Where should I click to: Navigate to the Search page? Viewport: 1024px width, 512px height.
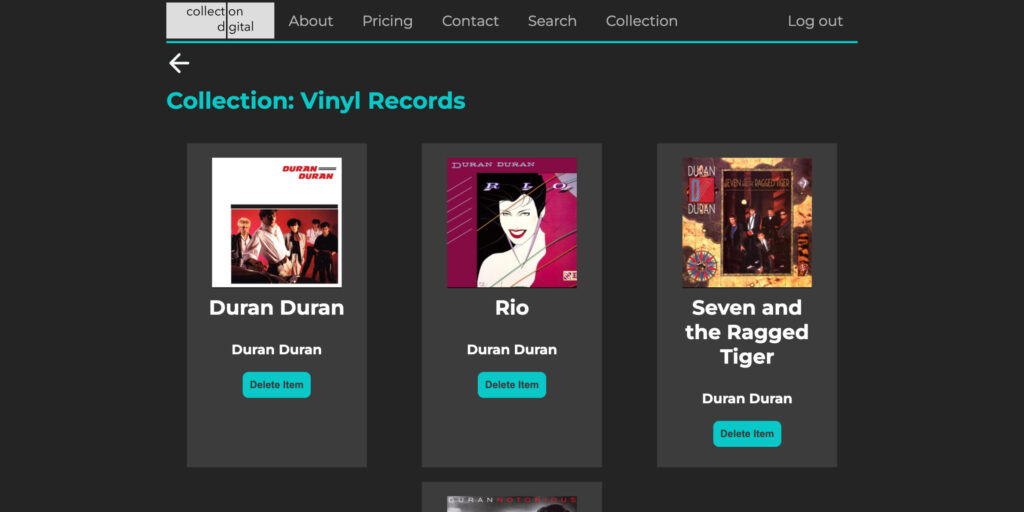[552, 21]
